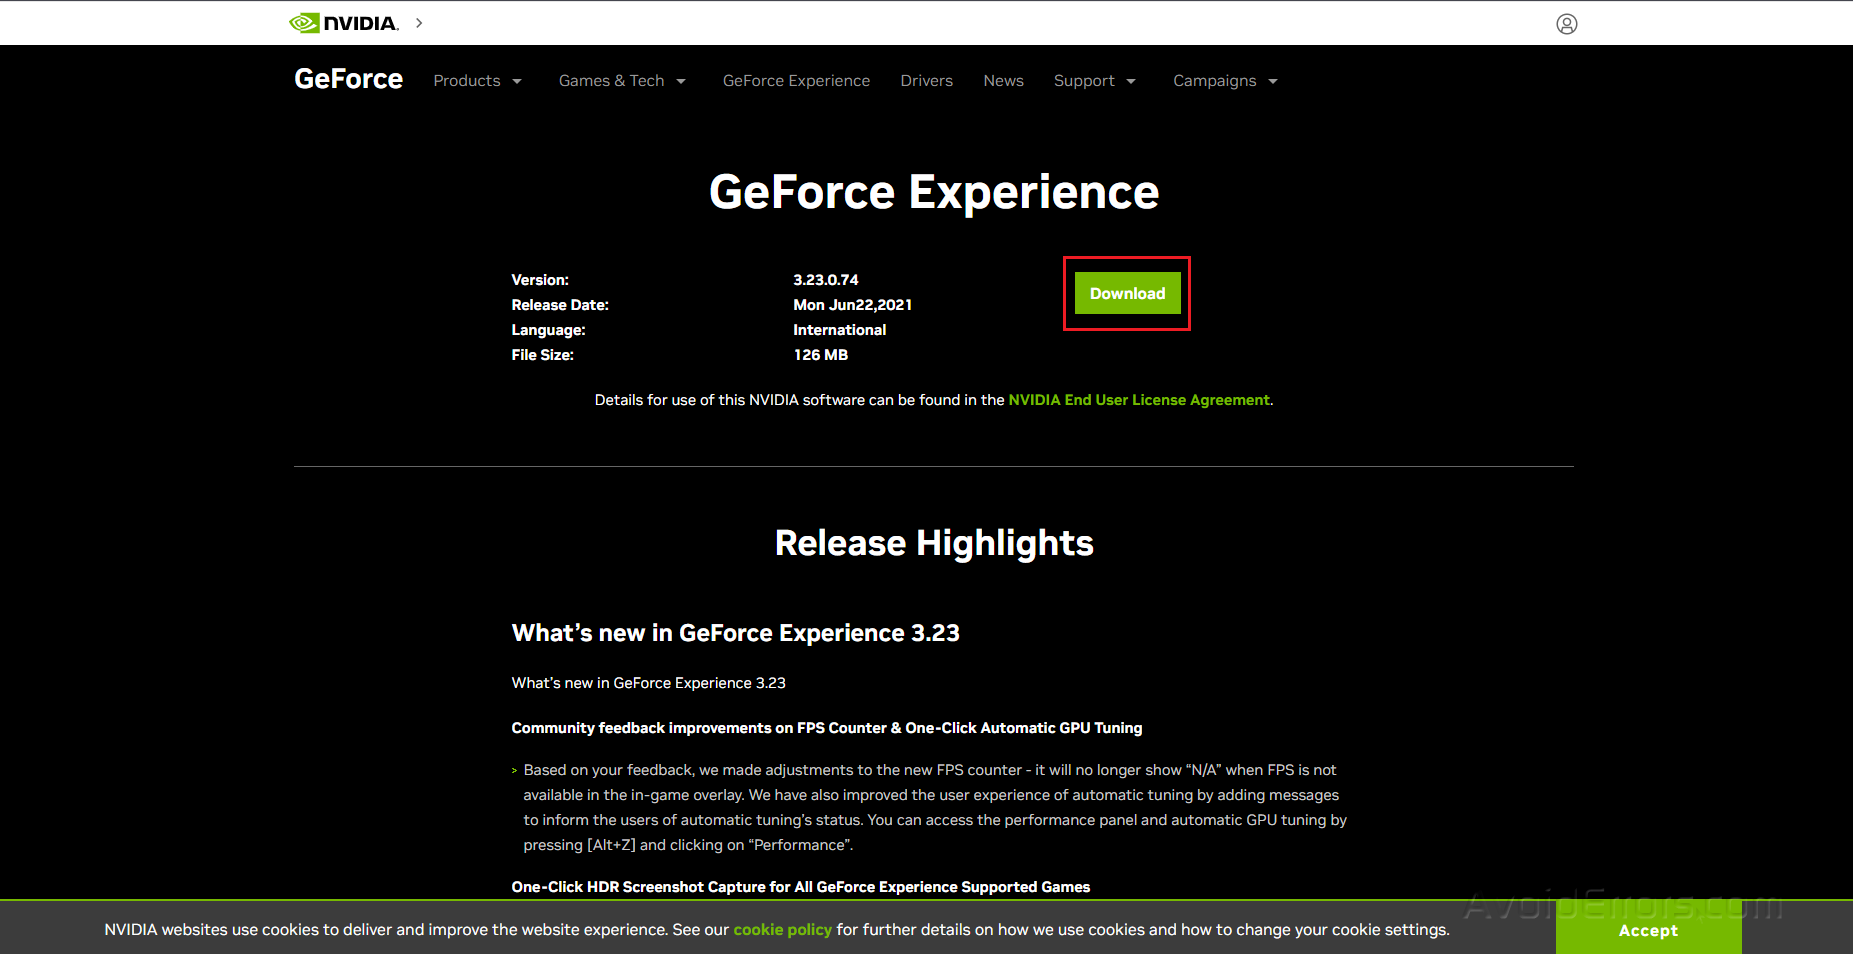Open the Products dropdown
1853x954 pixels.
click(x=477, y=81)
